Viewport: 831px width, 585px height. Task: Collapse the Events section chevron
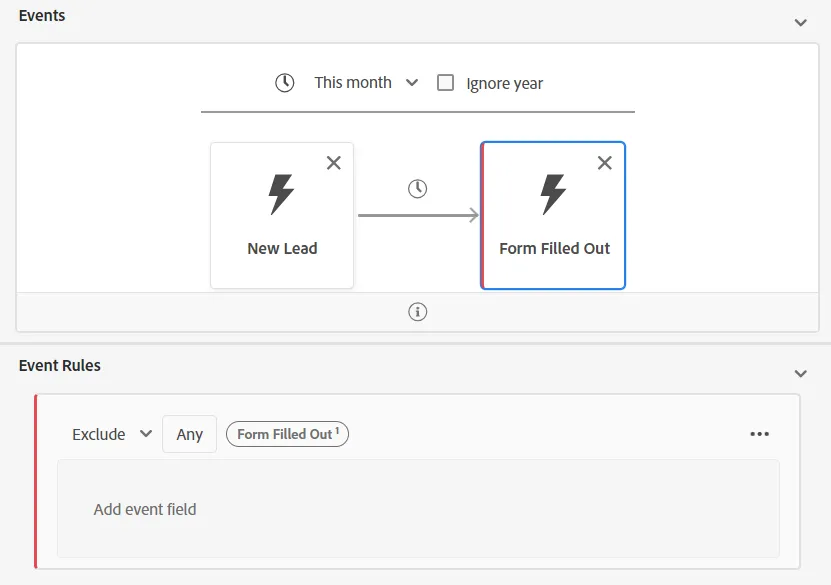pos(801,22)
